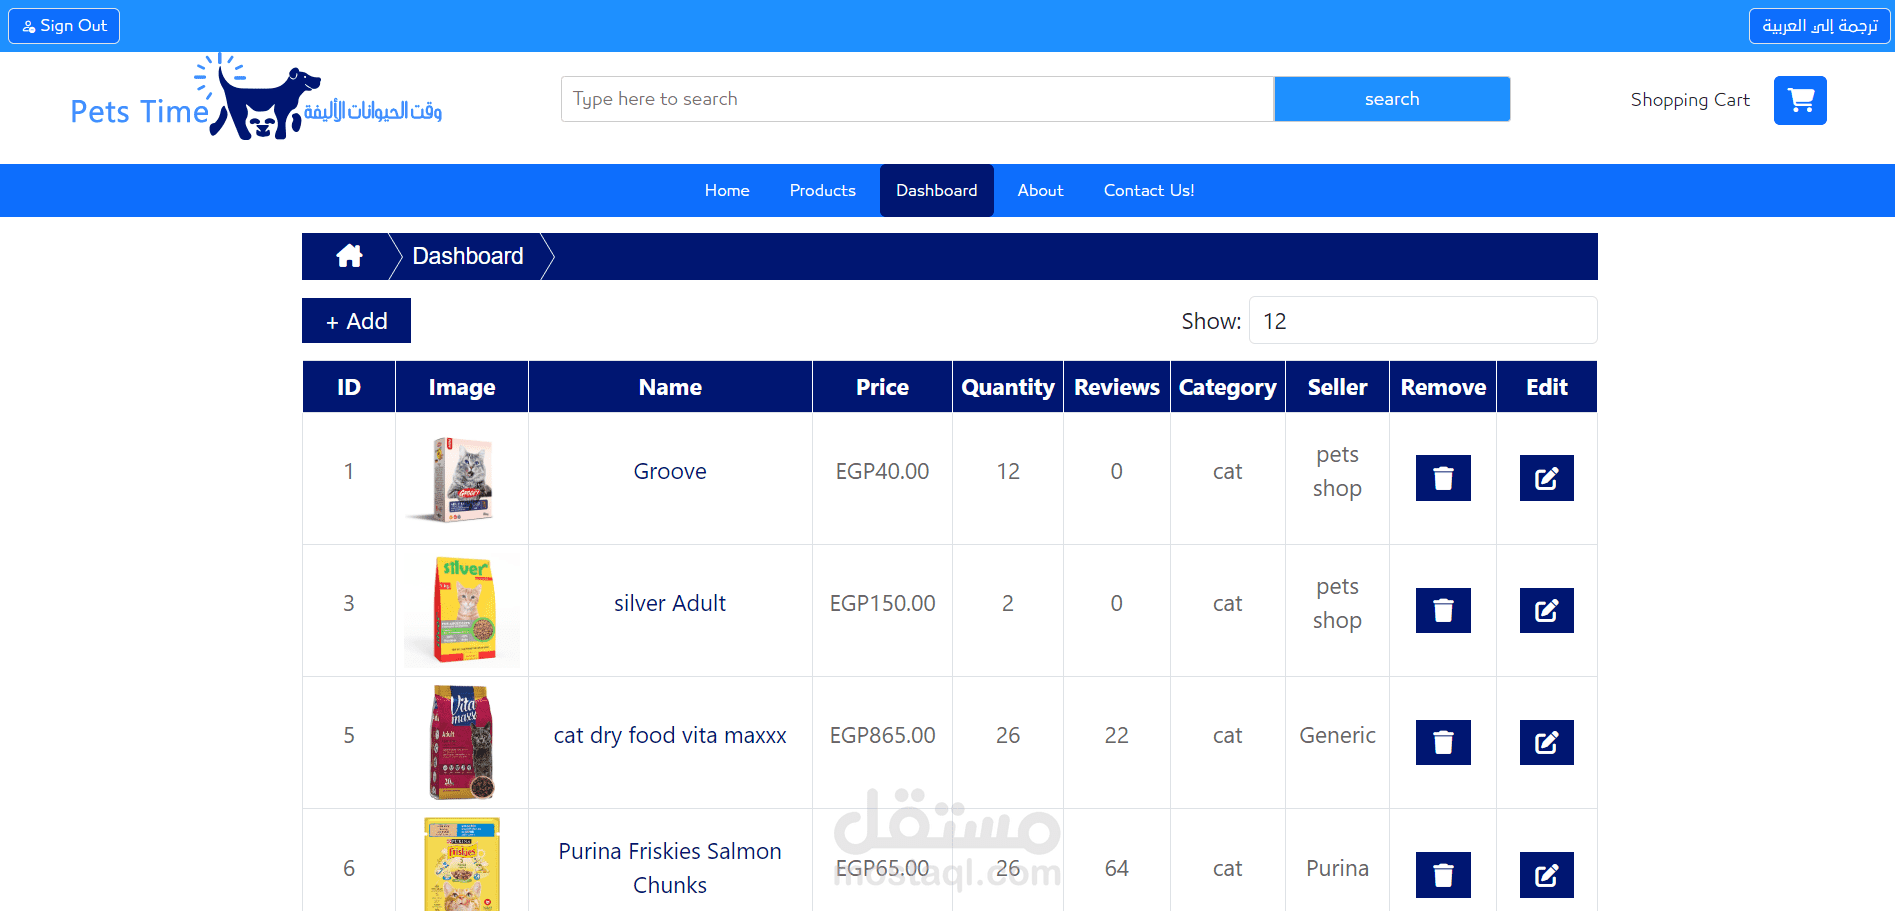
Task: Sign out of the account
Action: tap(64, 26)
